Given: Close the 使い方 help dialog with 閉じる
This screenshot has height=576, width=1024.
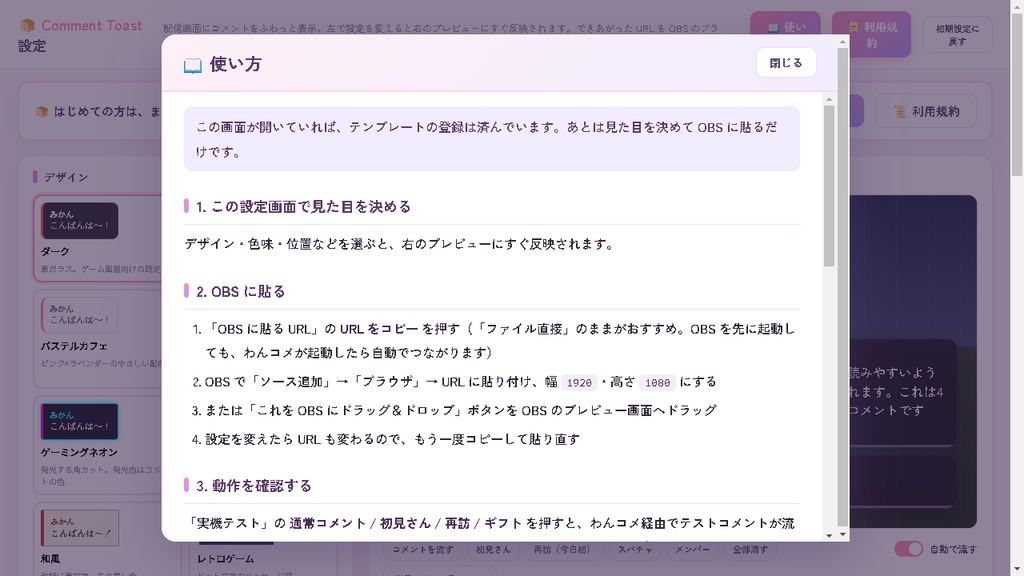Looking at the screenshot, I should [x=786, y=63].
